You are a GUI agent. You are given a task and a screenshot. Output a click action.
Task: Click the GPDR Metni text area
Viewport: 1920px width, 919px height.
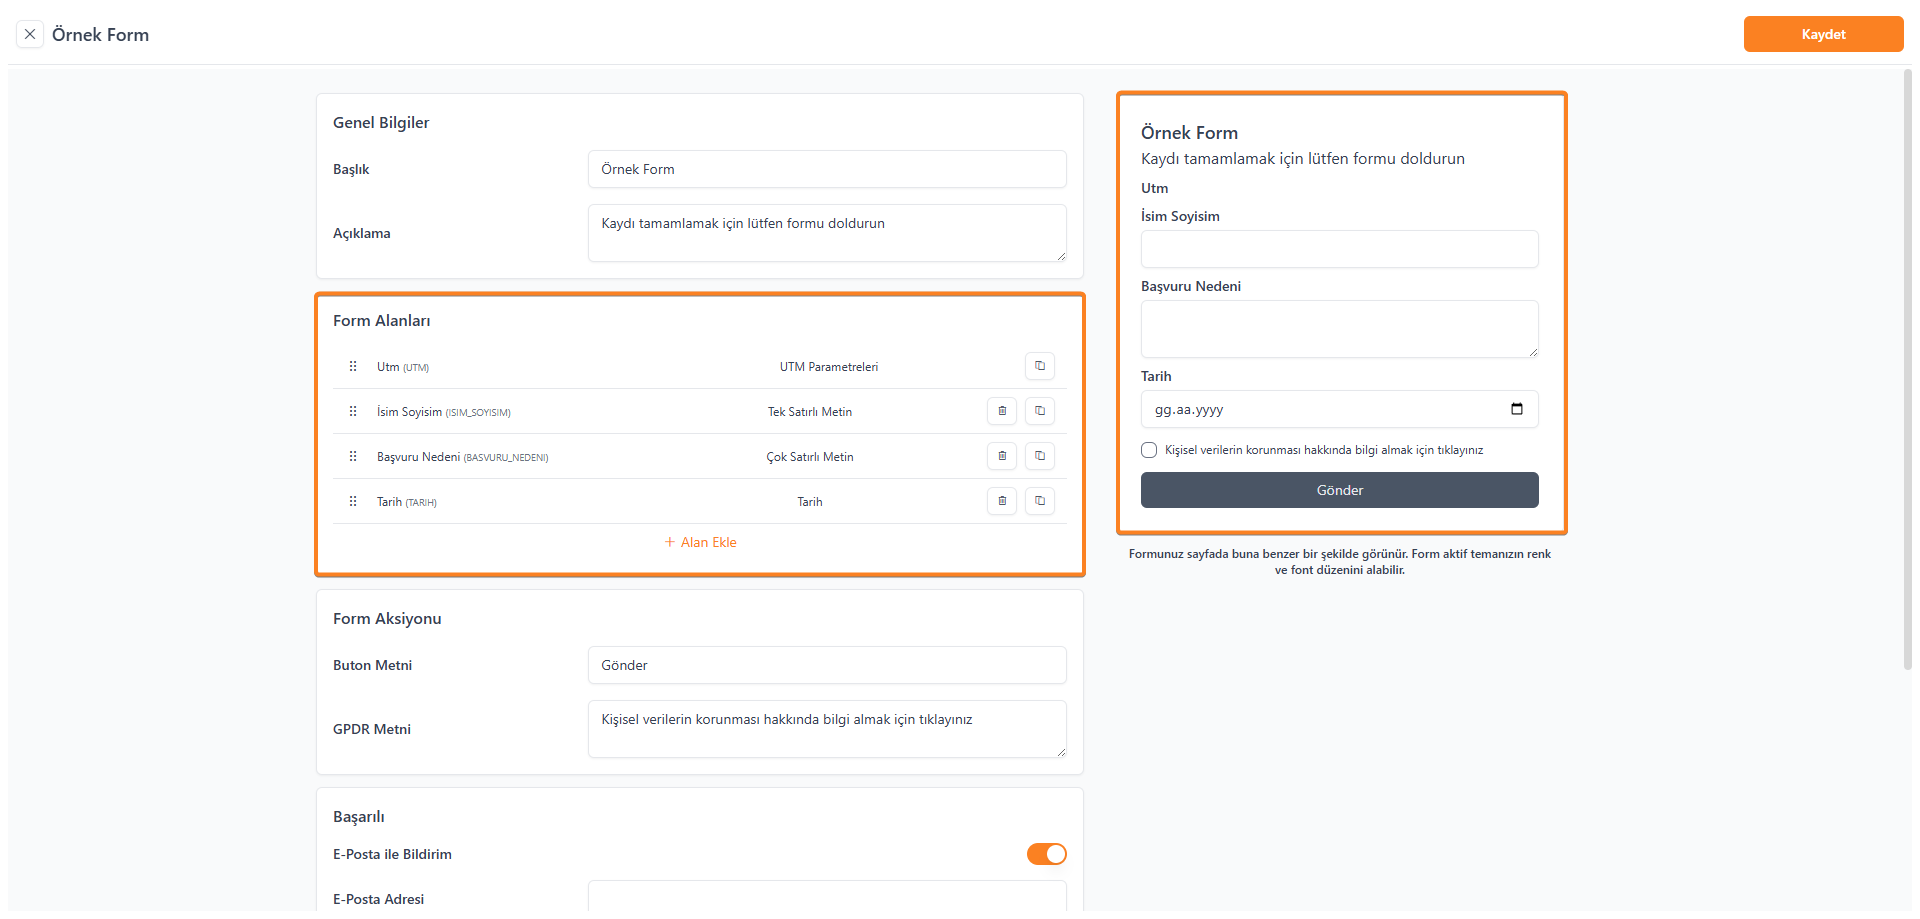click(x=826, y=729)
